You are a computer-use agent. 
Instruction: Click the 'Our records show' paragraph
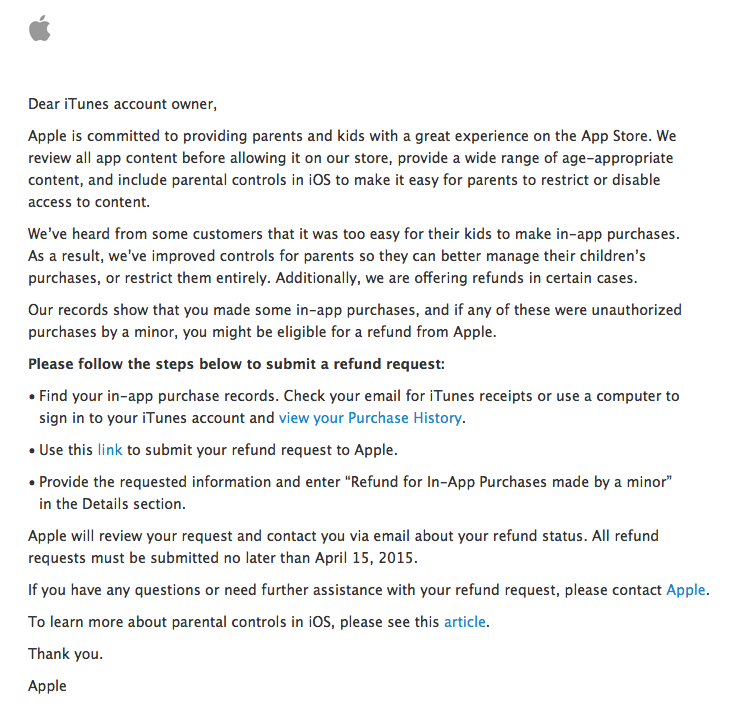coord(355,321)
